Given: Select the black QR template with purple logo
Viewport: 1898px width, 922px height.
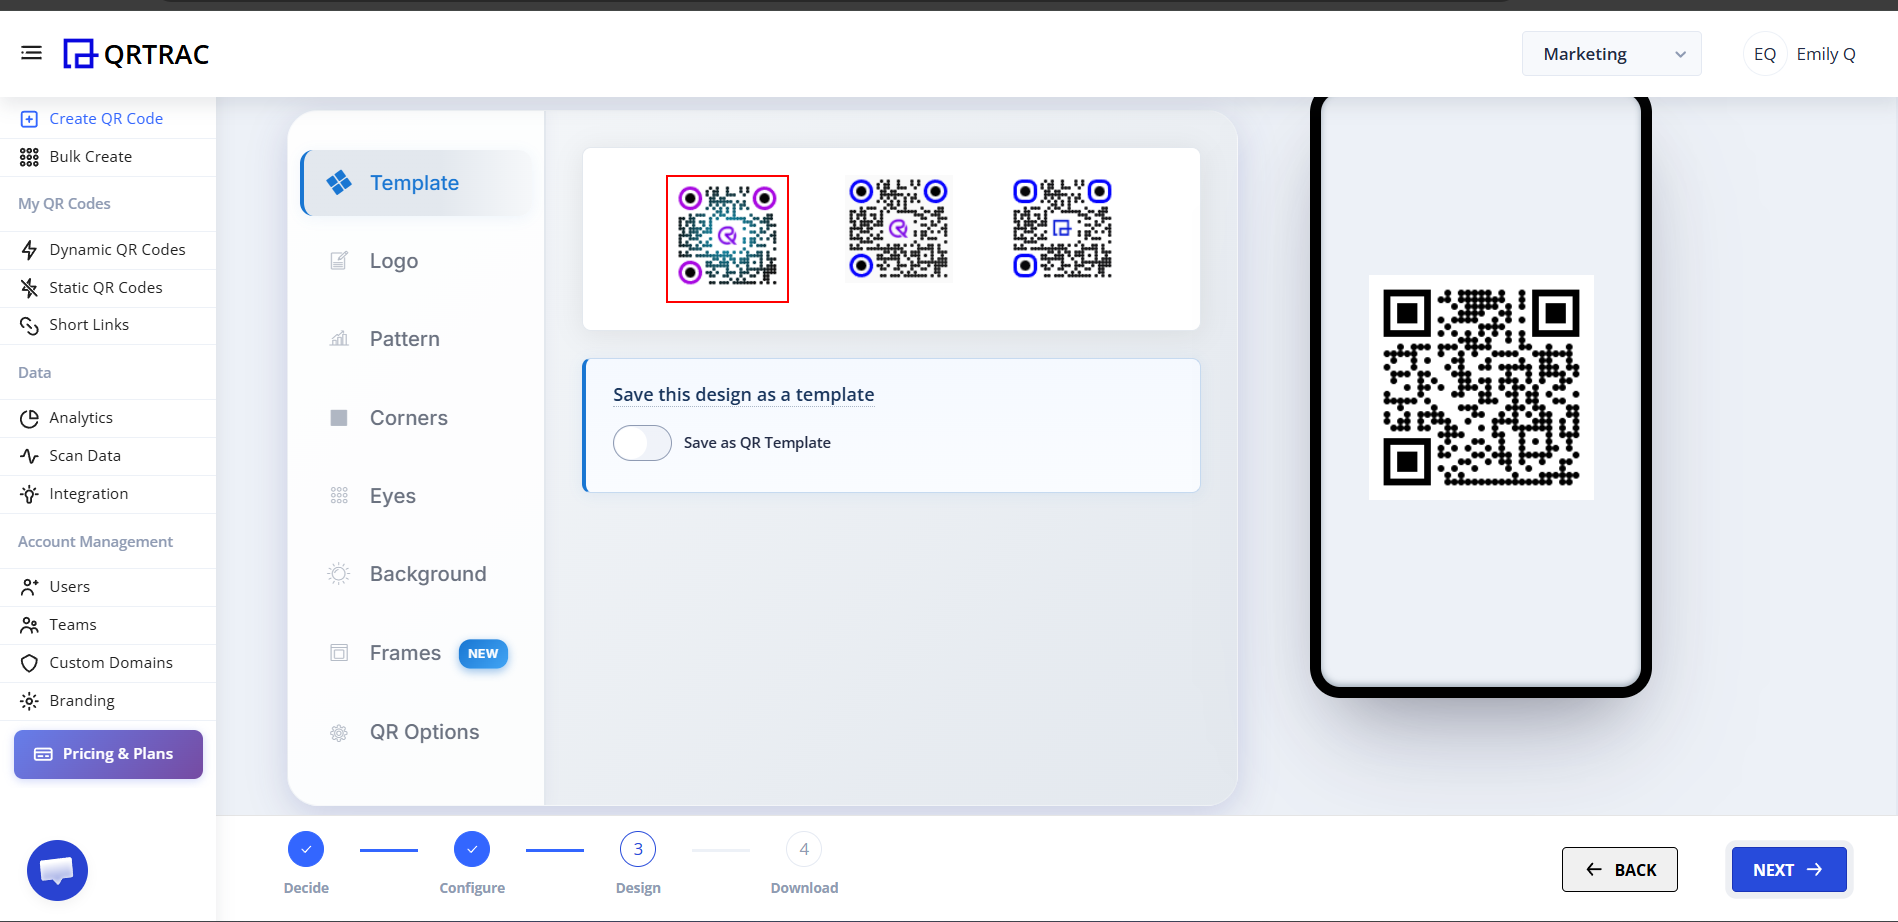Looking at the screenshot, I should tap(898, 229).
